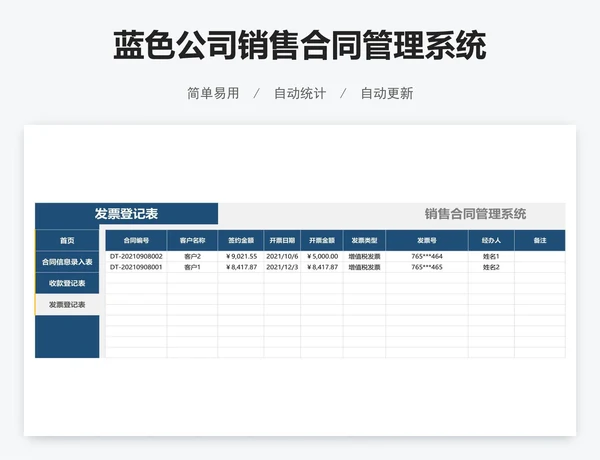
Task: Select cell DT-20210908001
Action: 136,267
